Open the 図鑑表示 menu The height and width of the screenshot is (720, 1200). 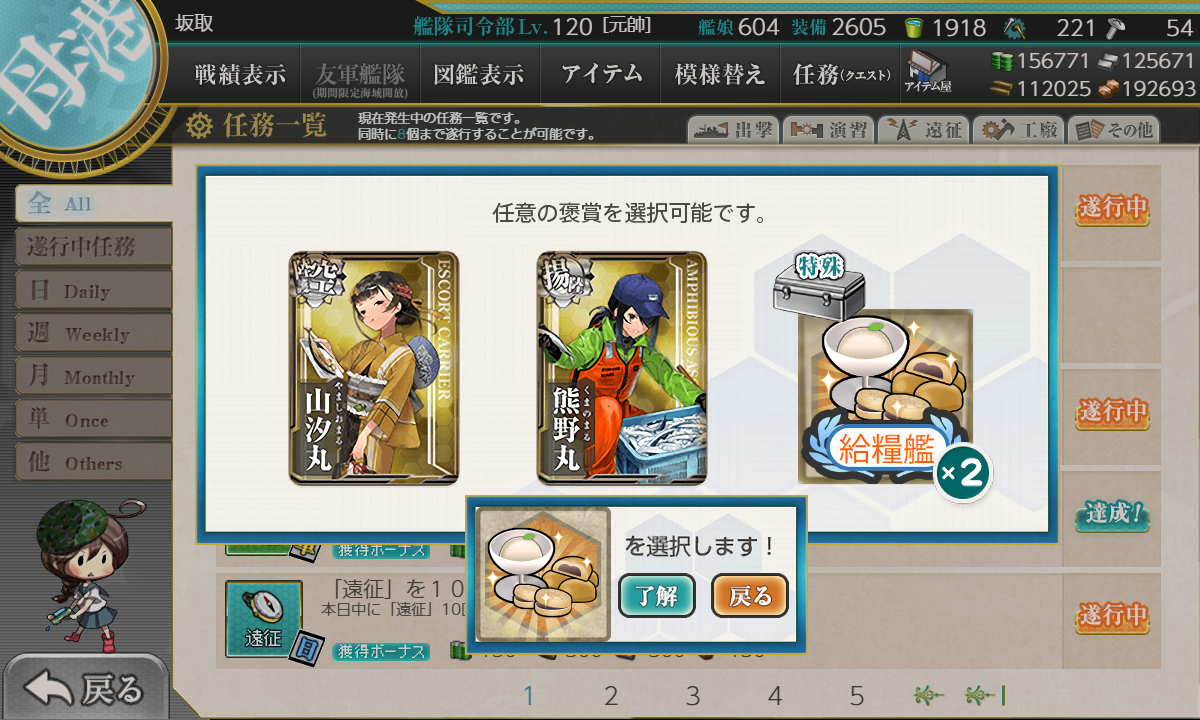479,74
